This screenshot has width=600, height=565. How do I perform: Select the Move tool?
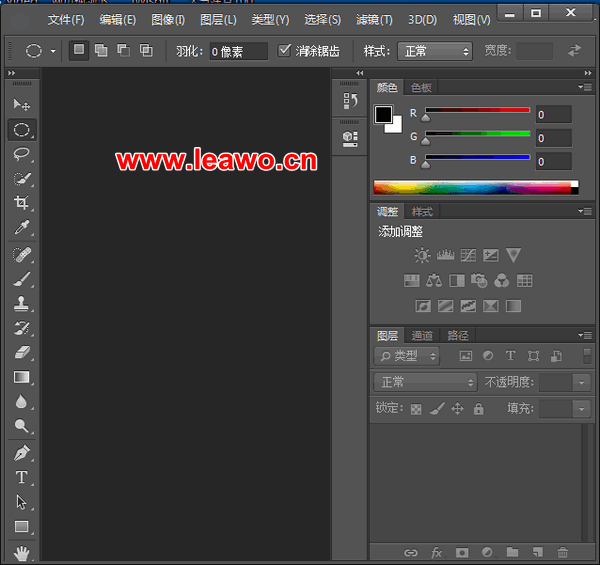point(21,105)
